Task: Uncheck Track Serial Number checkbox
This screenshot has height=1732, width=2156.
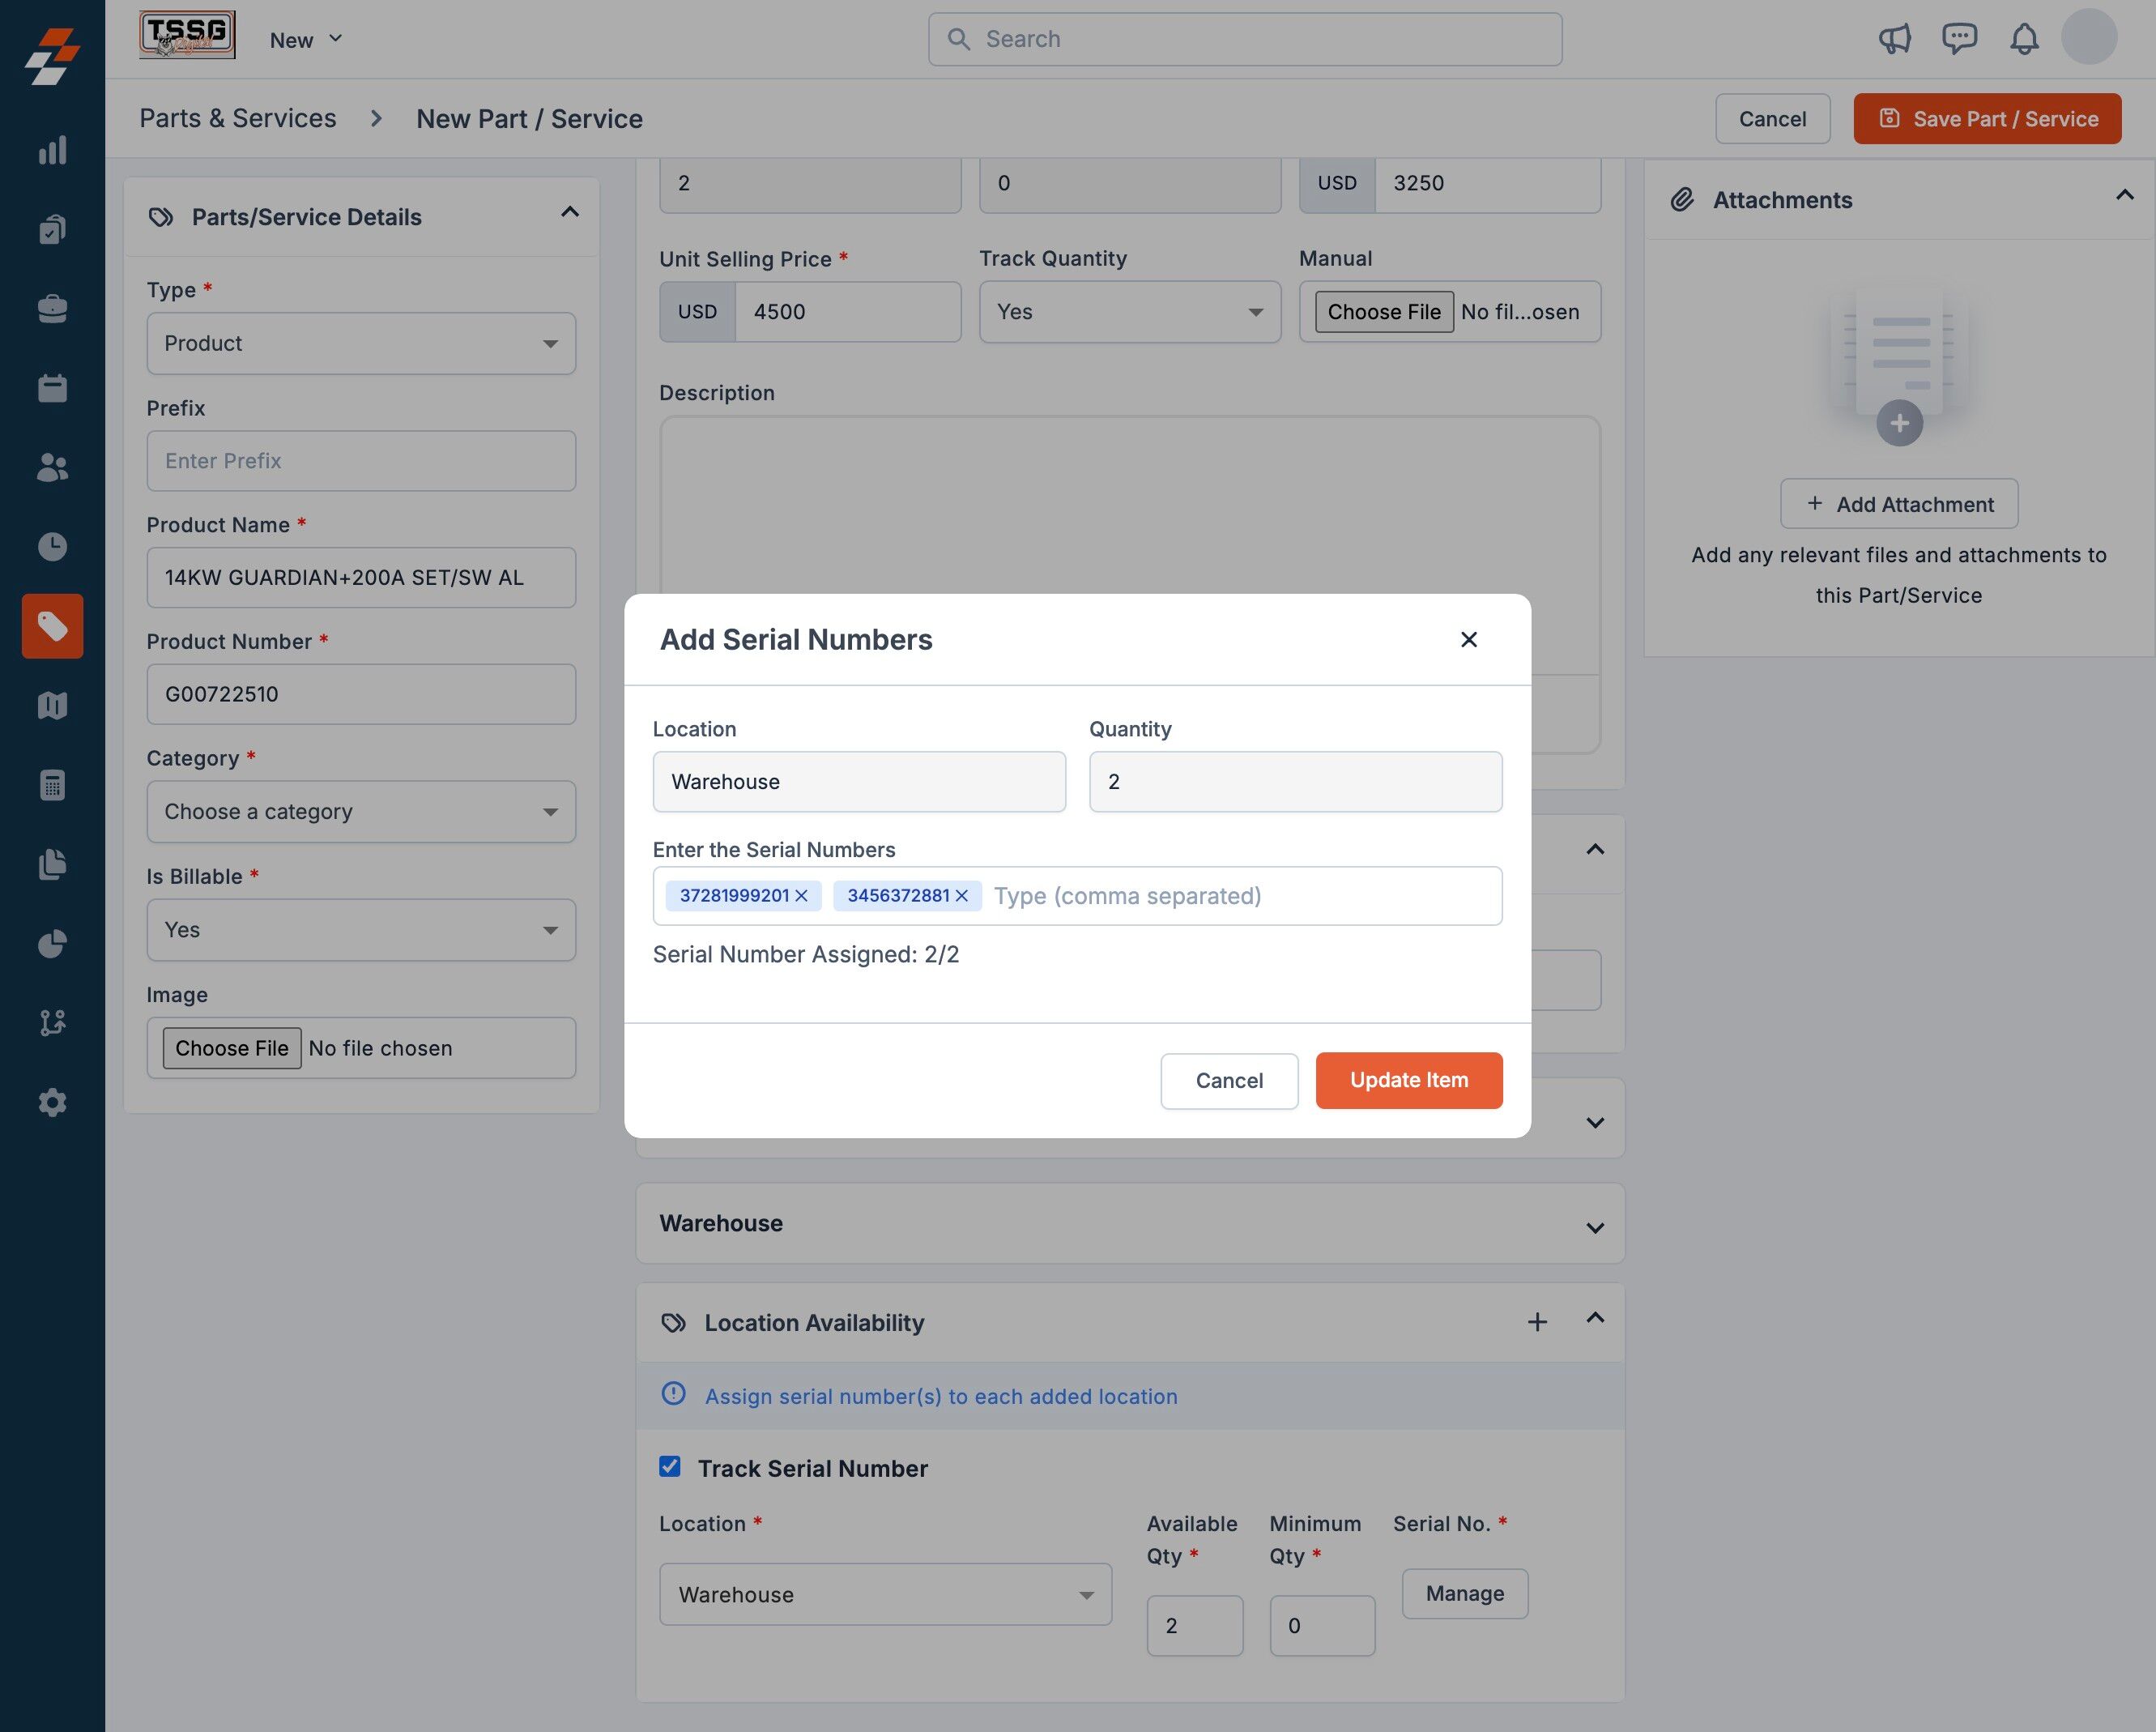Action: point(670,1466)
